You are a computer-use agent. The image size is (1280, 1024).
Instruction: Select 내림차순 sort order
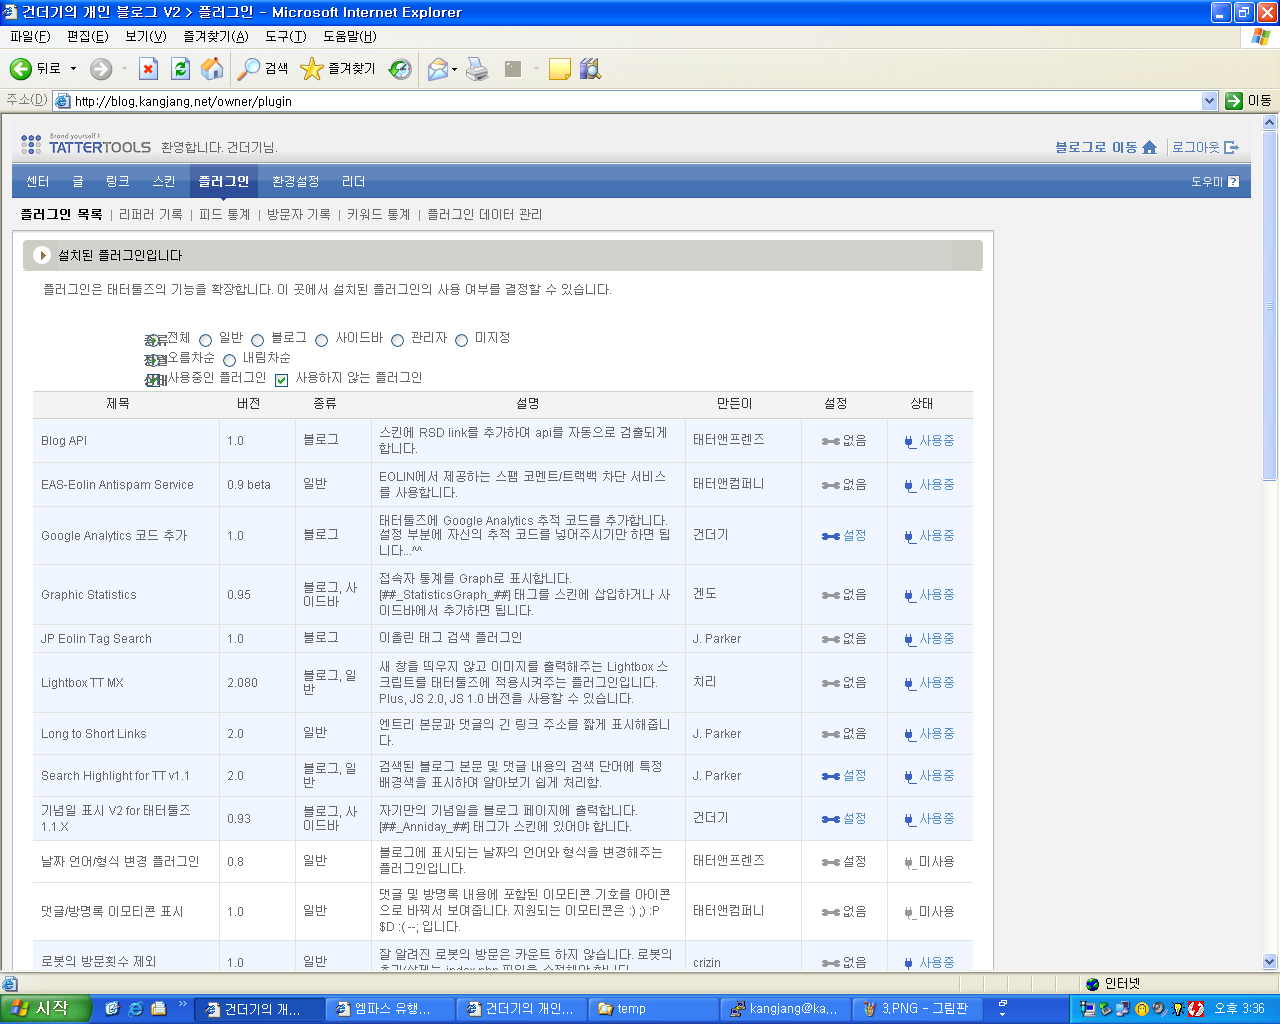point(229,360)
